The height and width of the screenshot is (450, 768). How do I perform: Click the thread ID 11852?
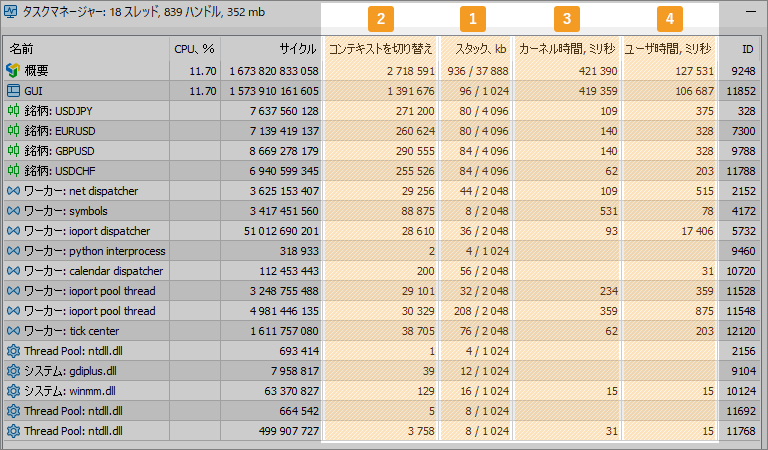(x=741, y=91)
